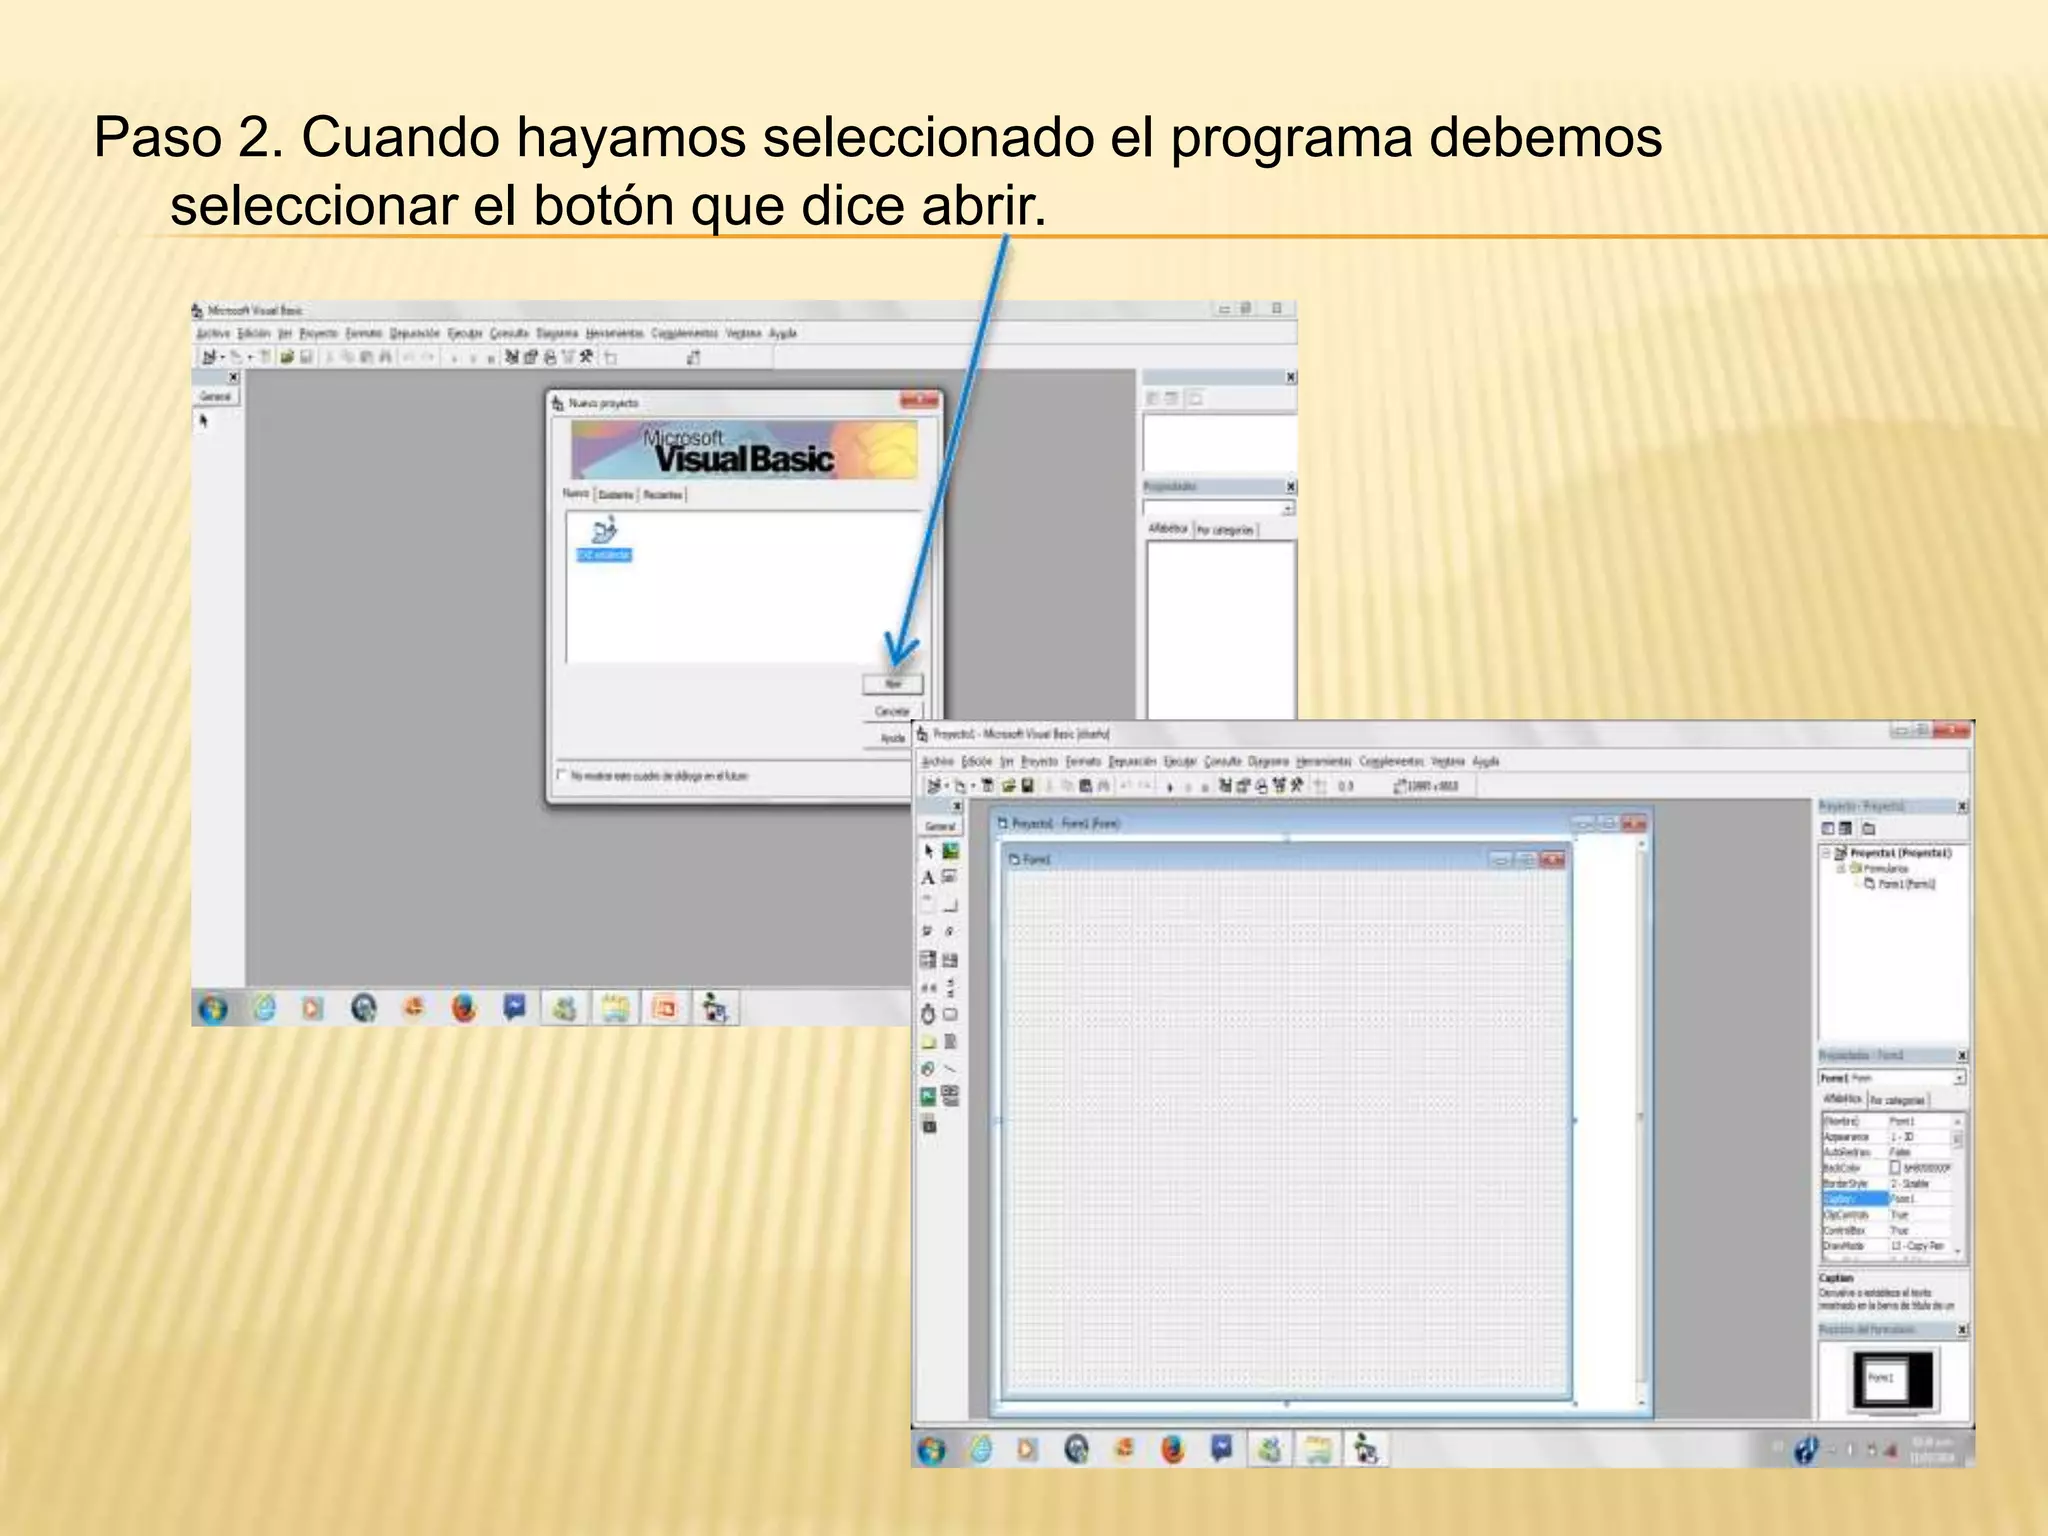Click Open Project icon in back window toolbar

(286, 357)
